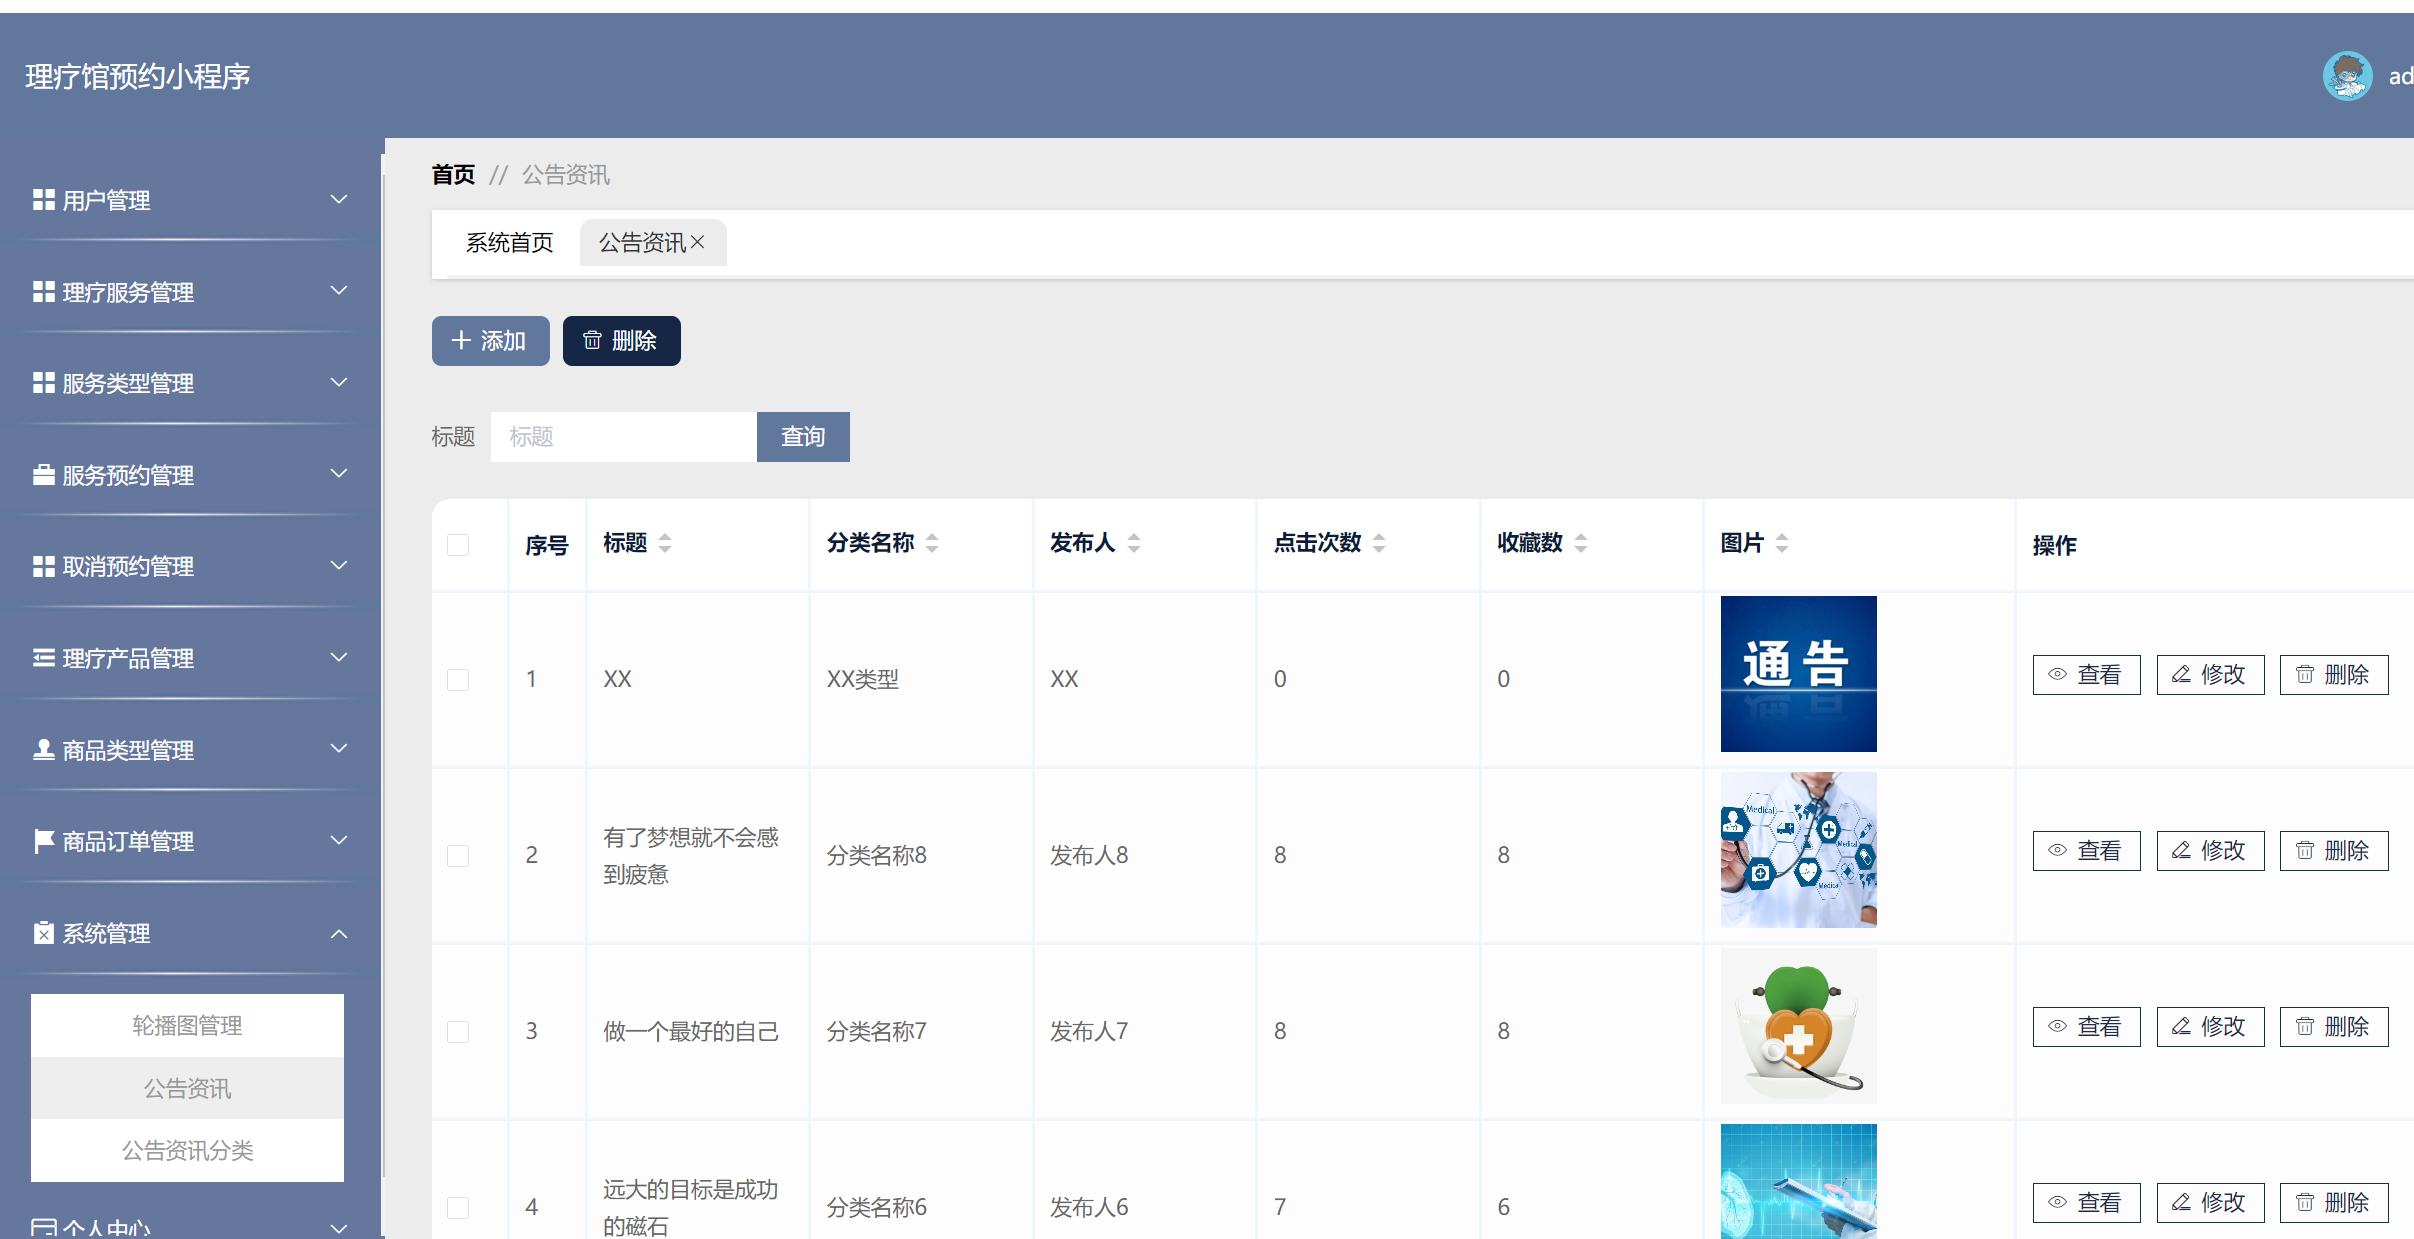
Task: View row 有了梦想就不会感到疲惫
Action: pos(2086,851)
